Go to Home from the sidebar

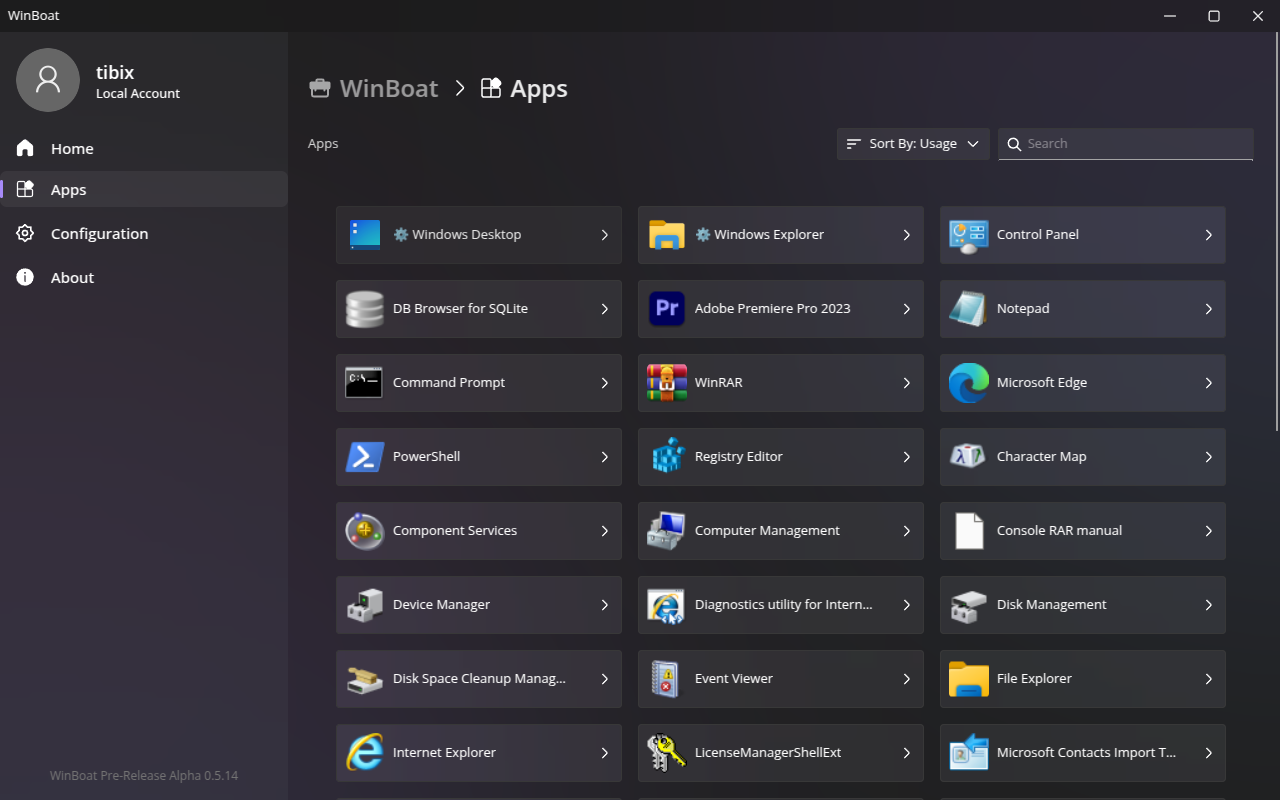click(72, 148)
